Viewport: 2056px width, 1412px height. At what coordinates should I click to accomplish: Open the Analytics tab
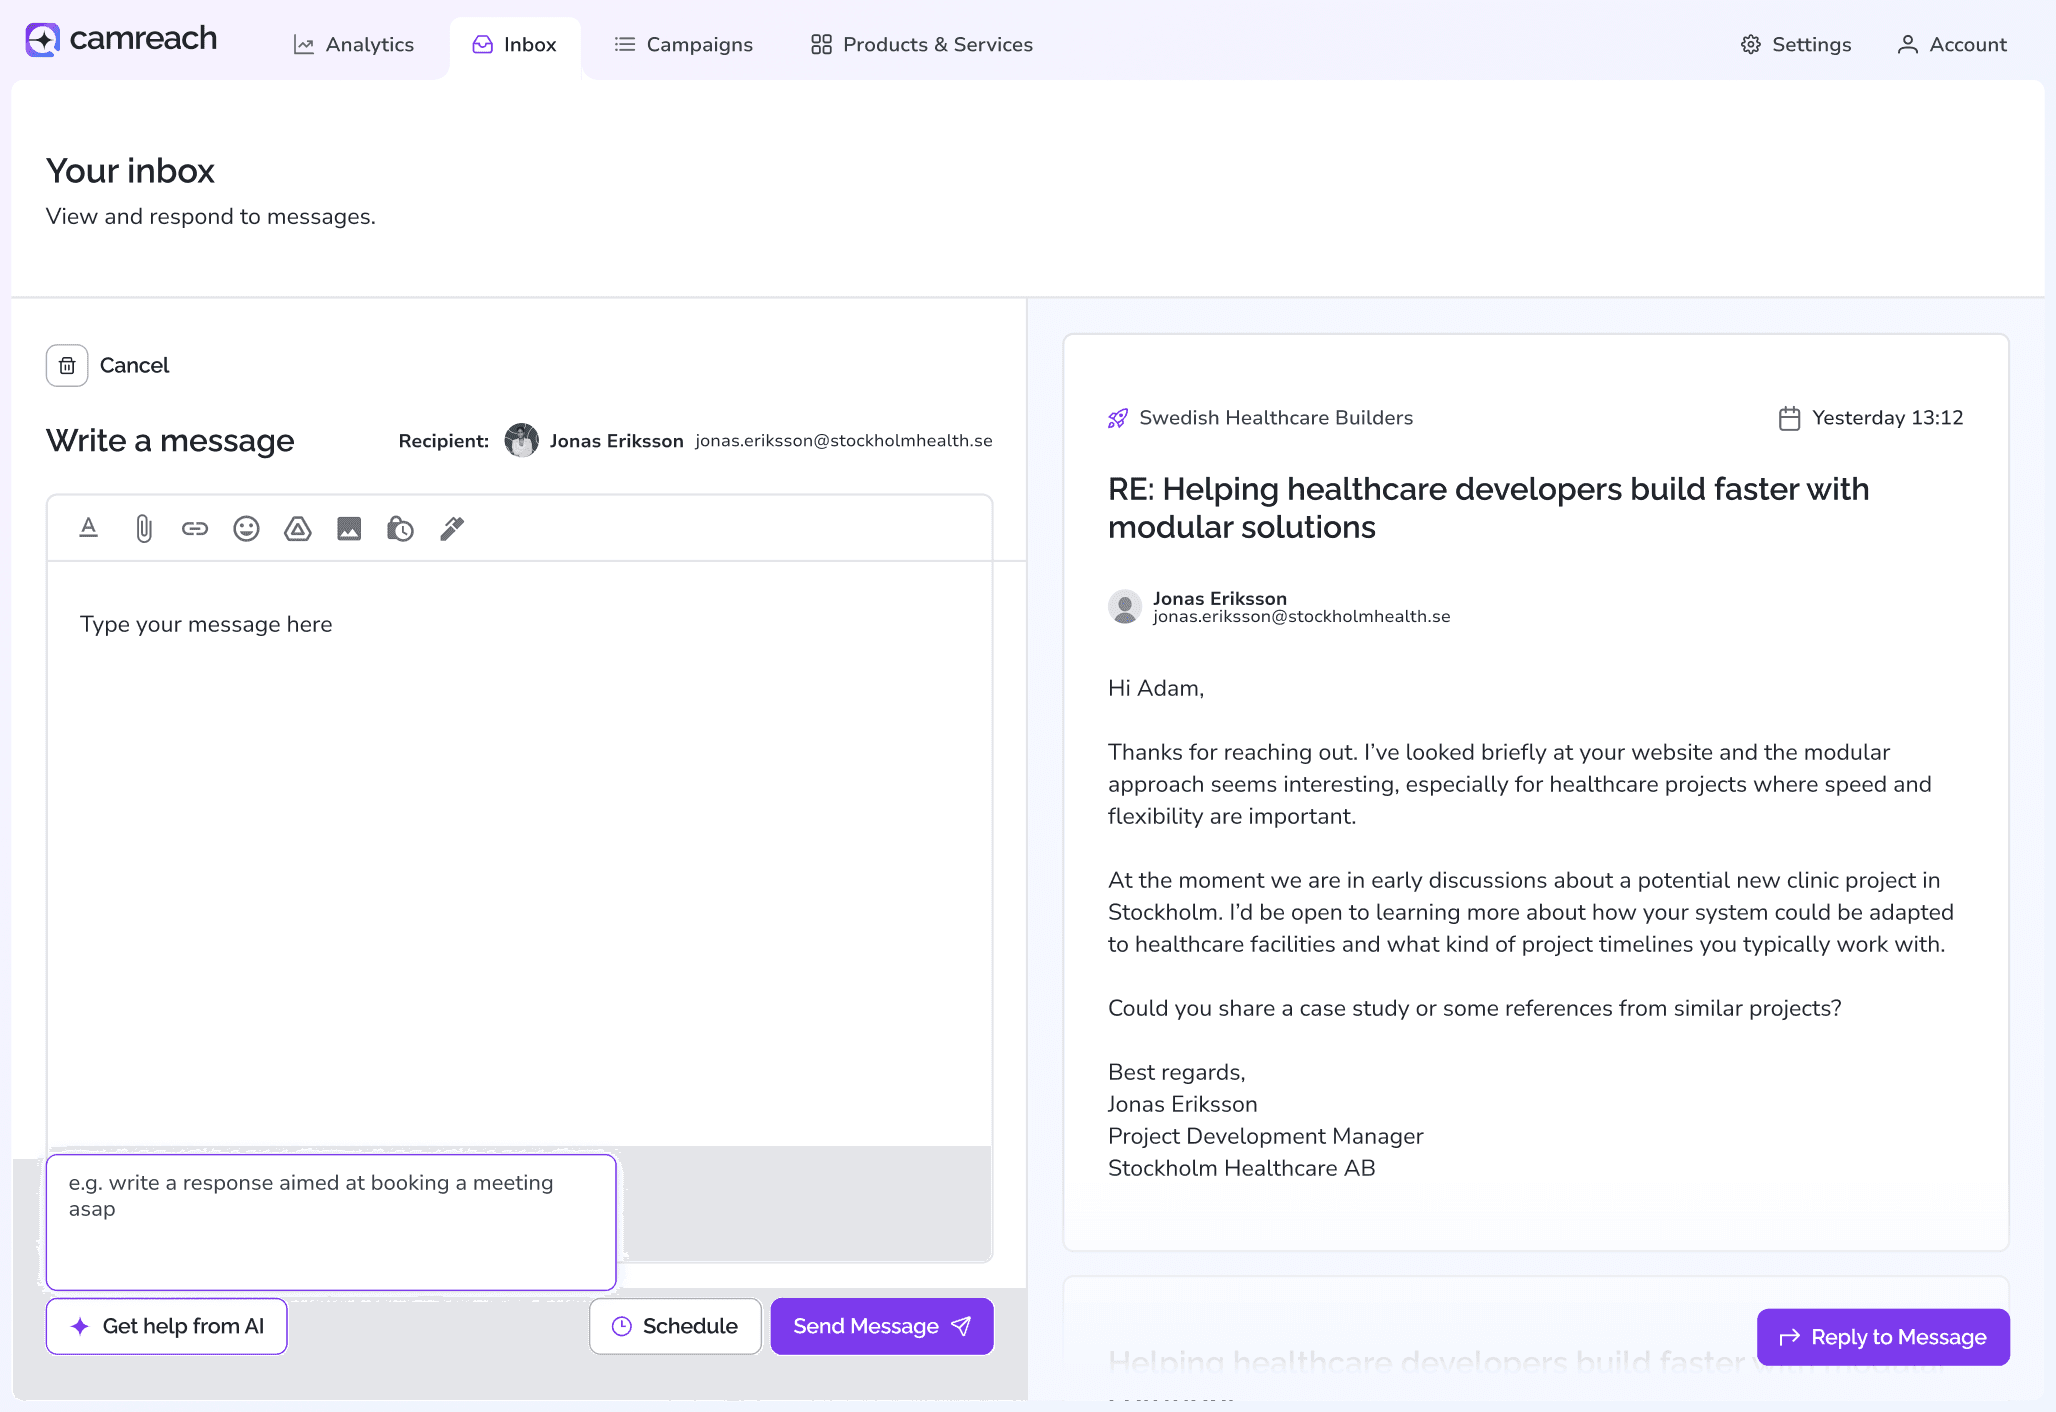(x=354, y=44)
